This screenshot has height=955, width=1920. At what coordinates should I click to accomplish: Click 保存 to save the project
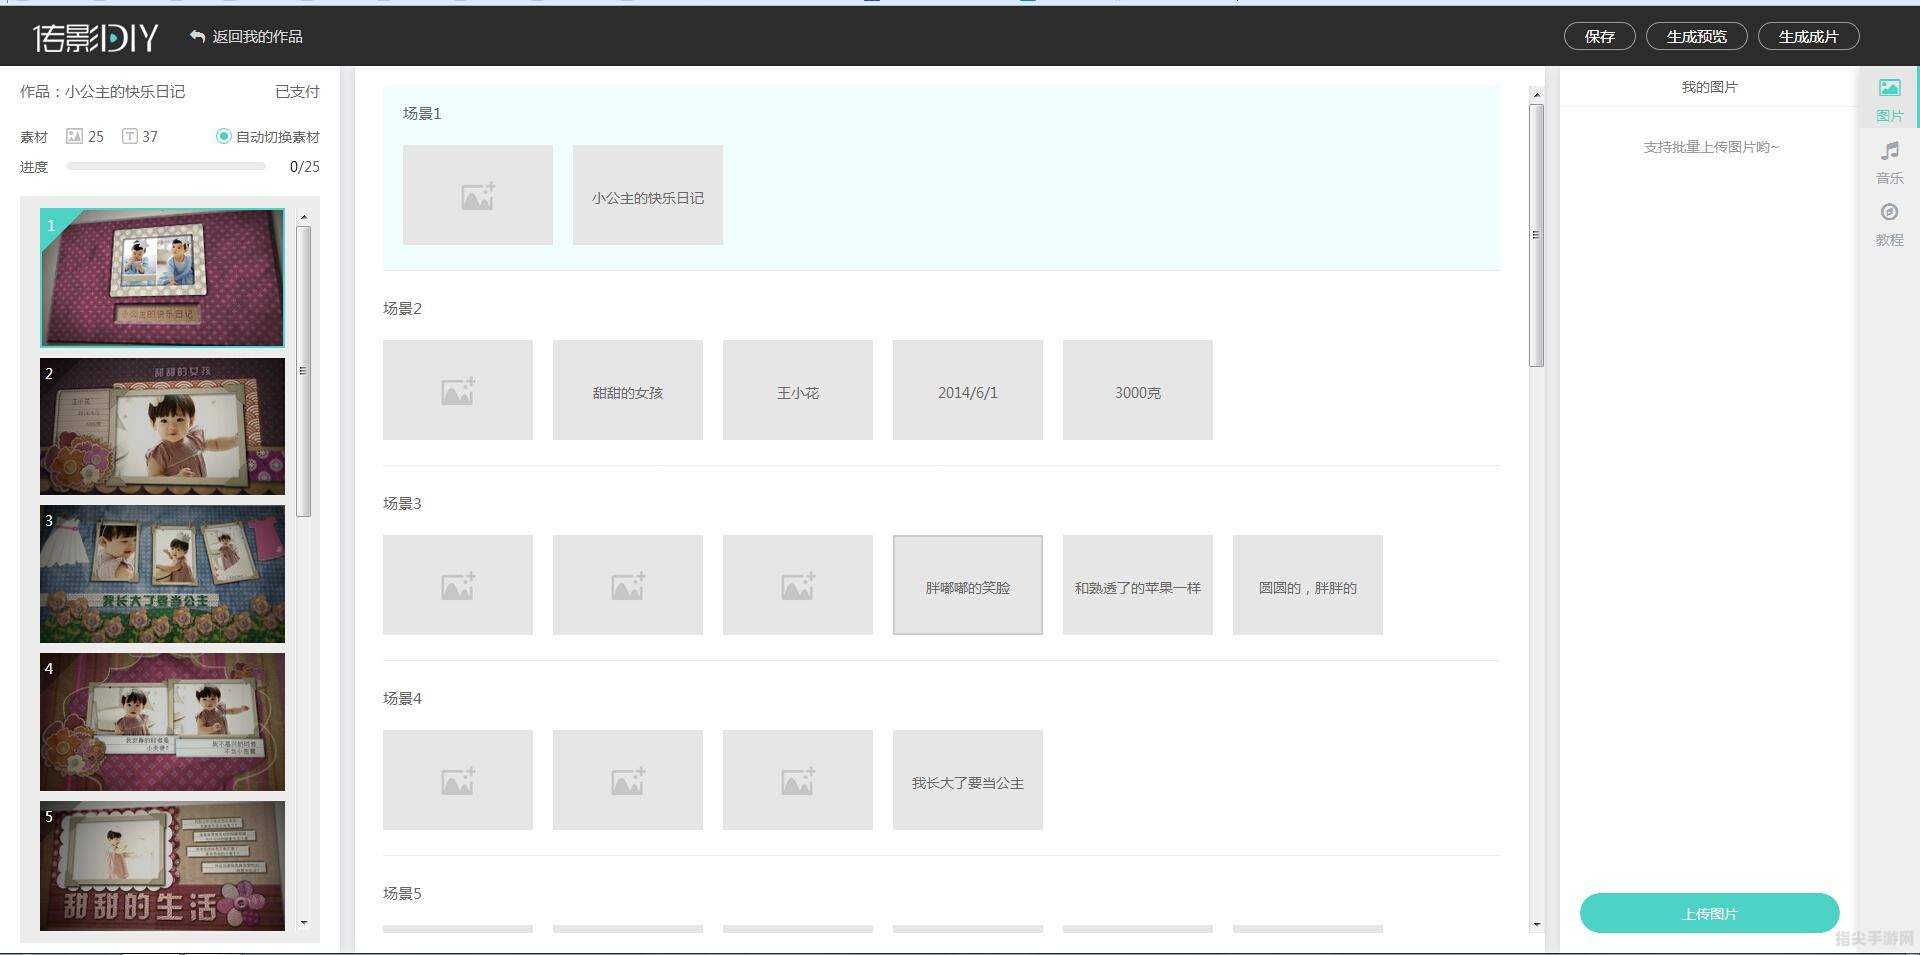click(1600, 36)
